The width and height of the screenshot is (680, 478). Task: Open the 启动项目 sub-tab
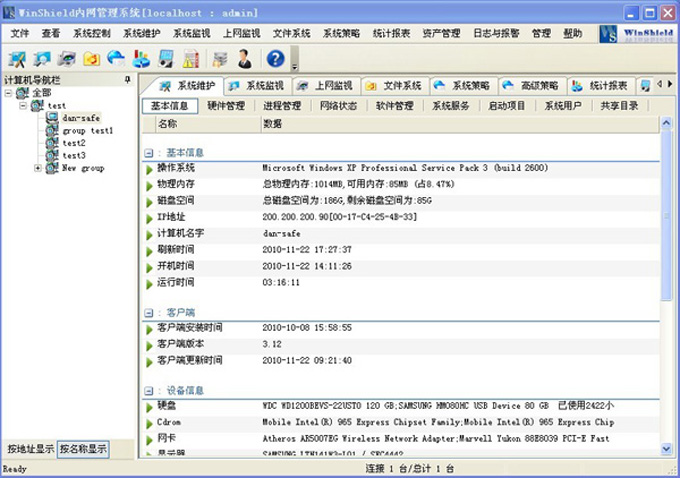coord(507,106)
